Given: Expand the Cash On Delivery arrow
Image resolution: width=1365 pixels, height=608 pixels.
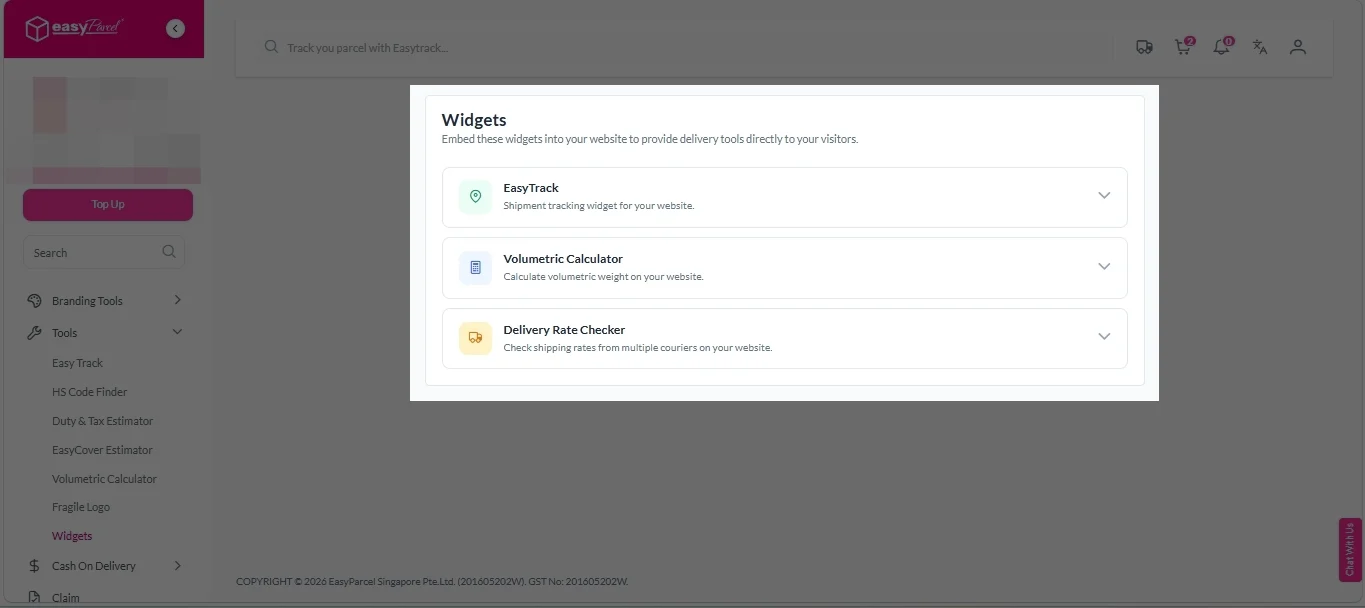Looking at the screenshot, I should [177, 565].
